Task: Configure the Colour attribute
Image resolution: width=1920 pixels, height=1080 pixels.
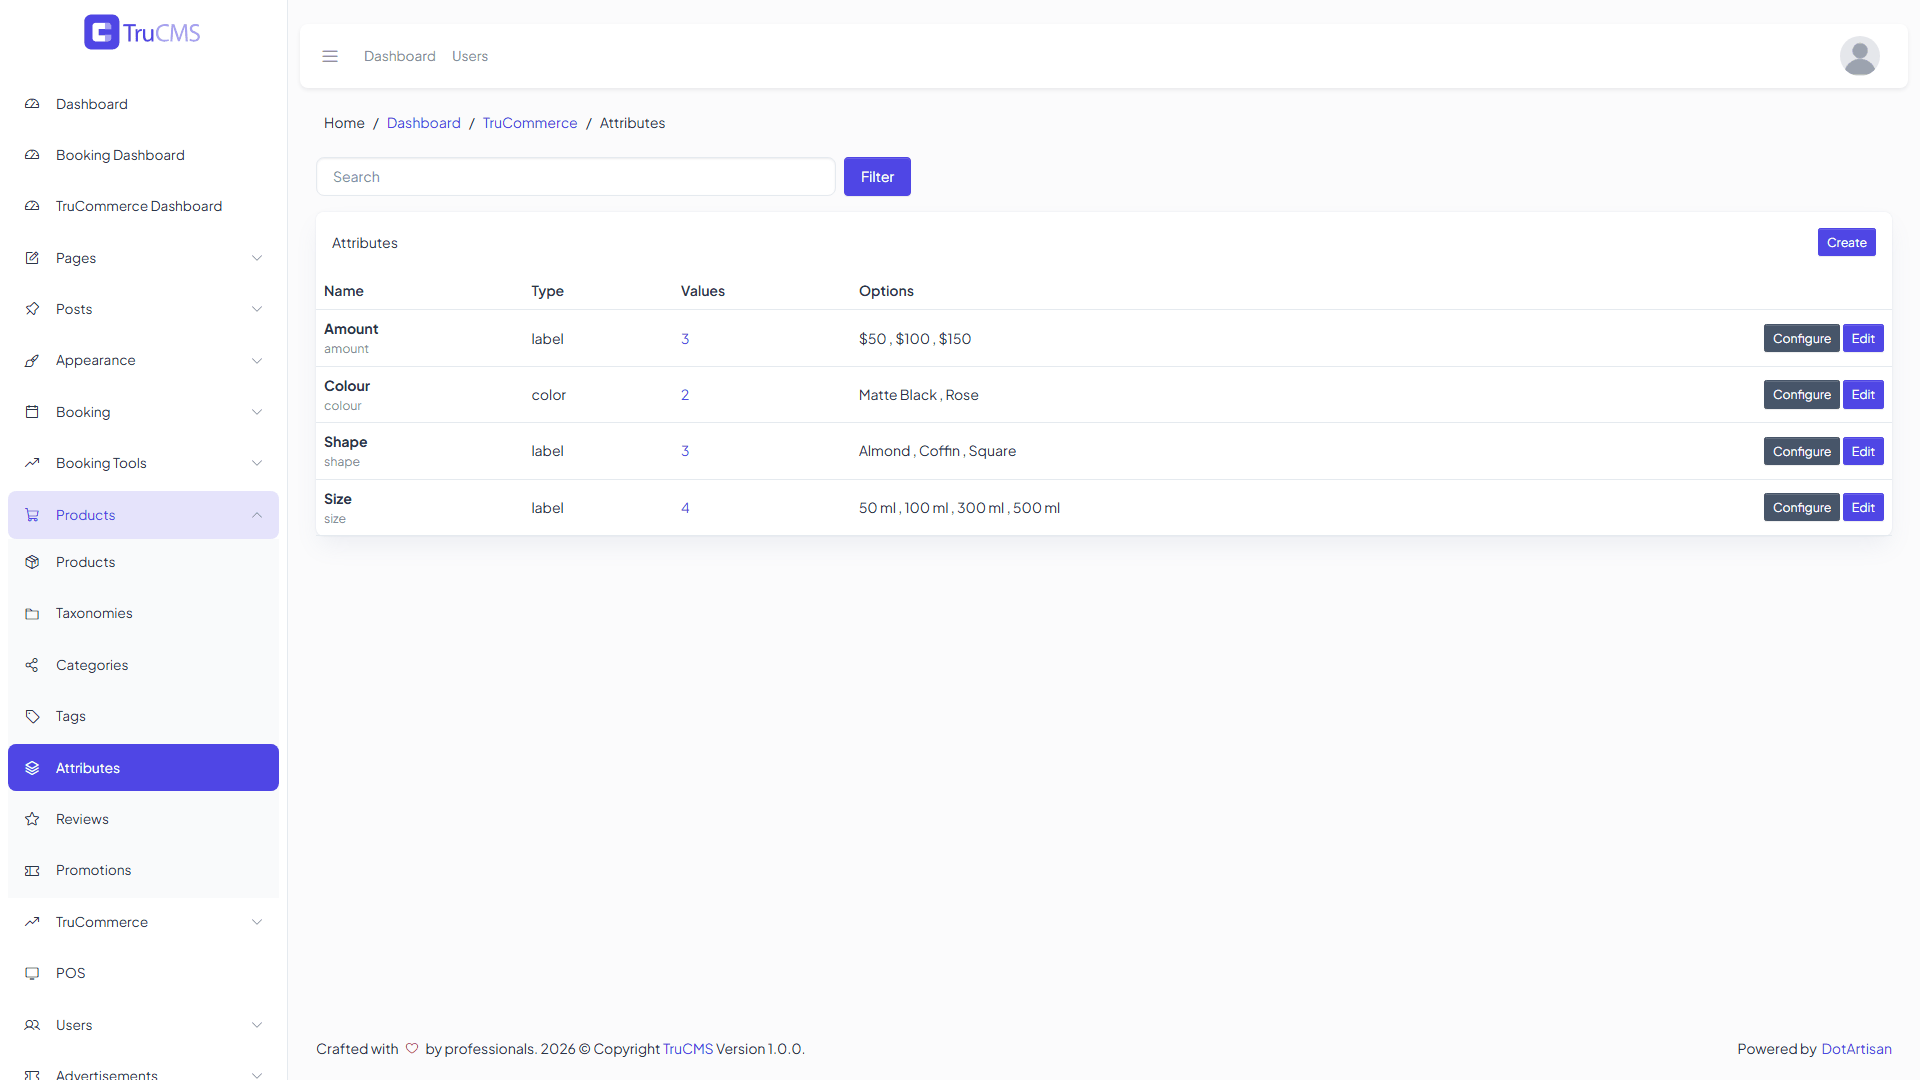Action: point(1801,395)
